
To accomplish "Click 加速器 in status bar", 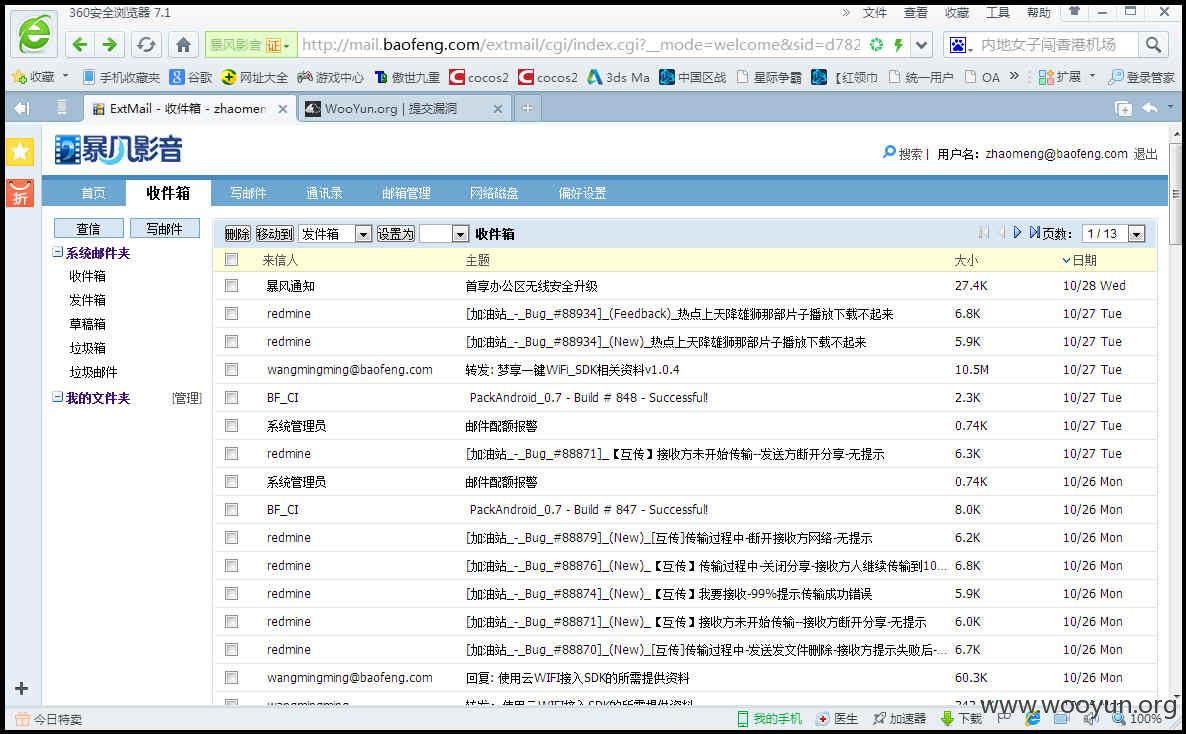I will 899,718.
